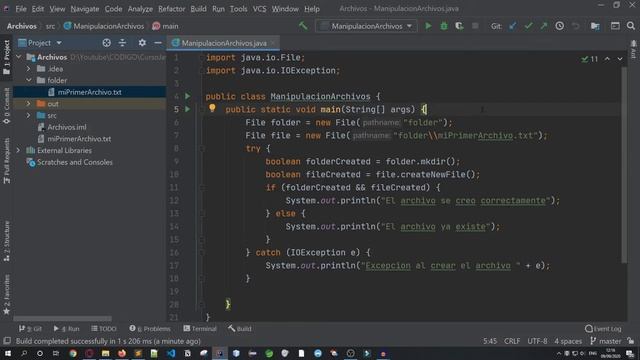Click Select Opened File target icon
The width and height of the screenshot is (640, 360).
click(107, 42)
